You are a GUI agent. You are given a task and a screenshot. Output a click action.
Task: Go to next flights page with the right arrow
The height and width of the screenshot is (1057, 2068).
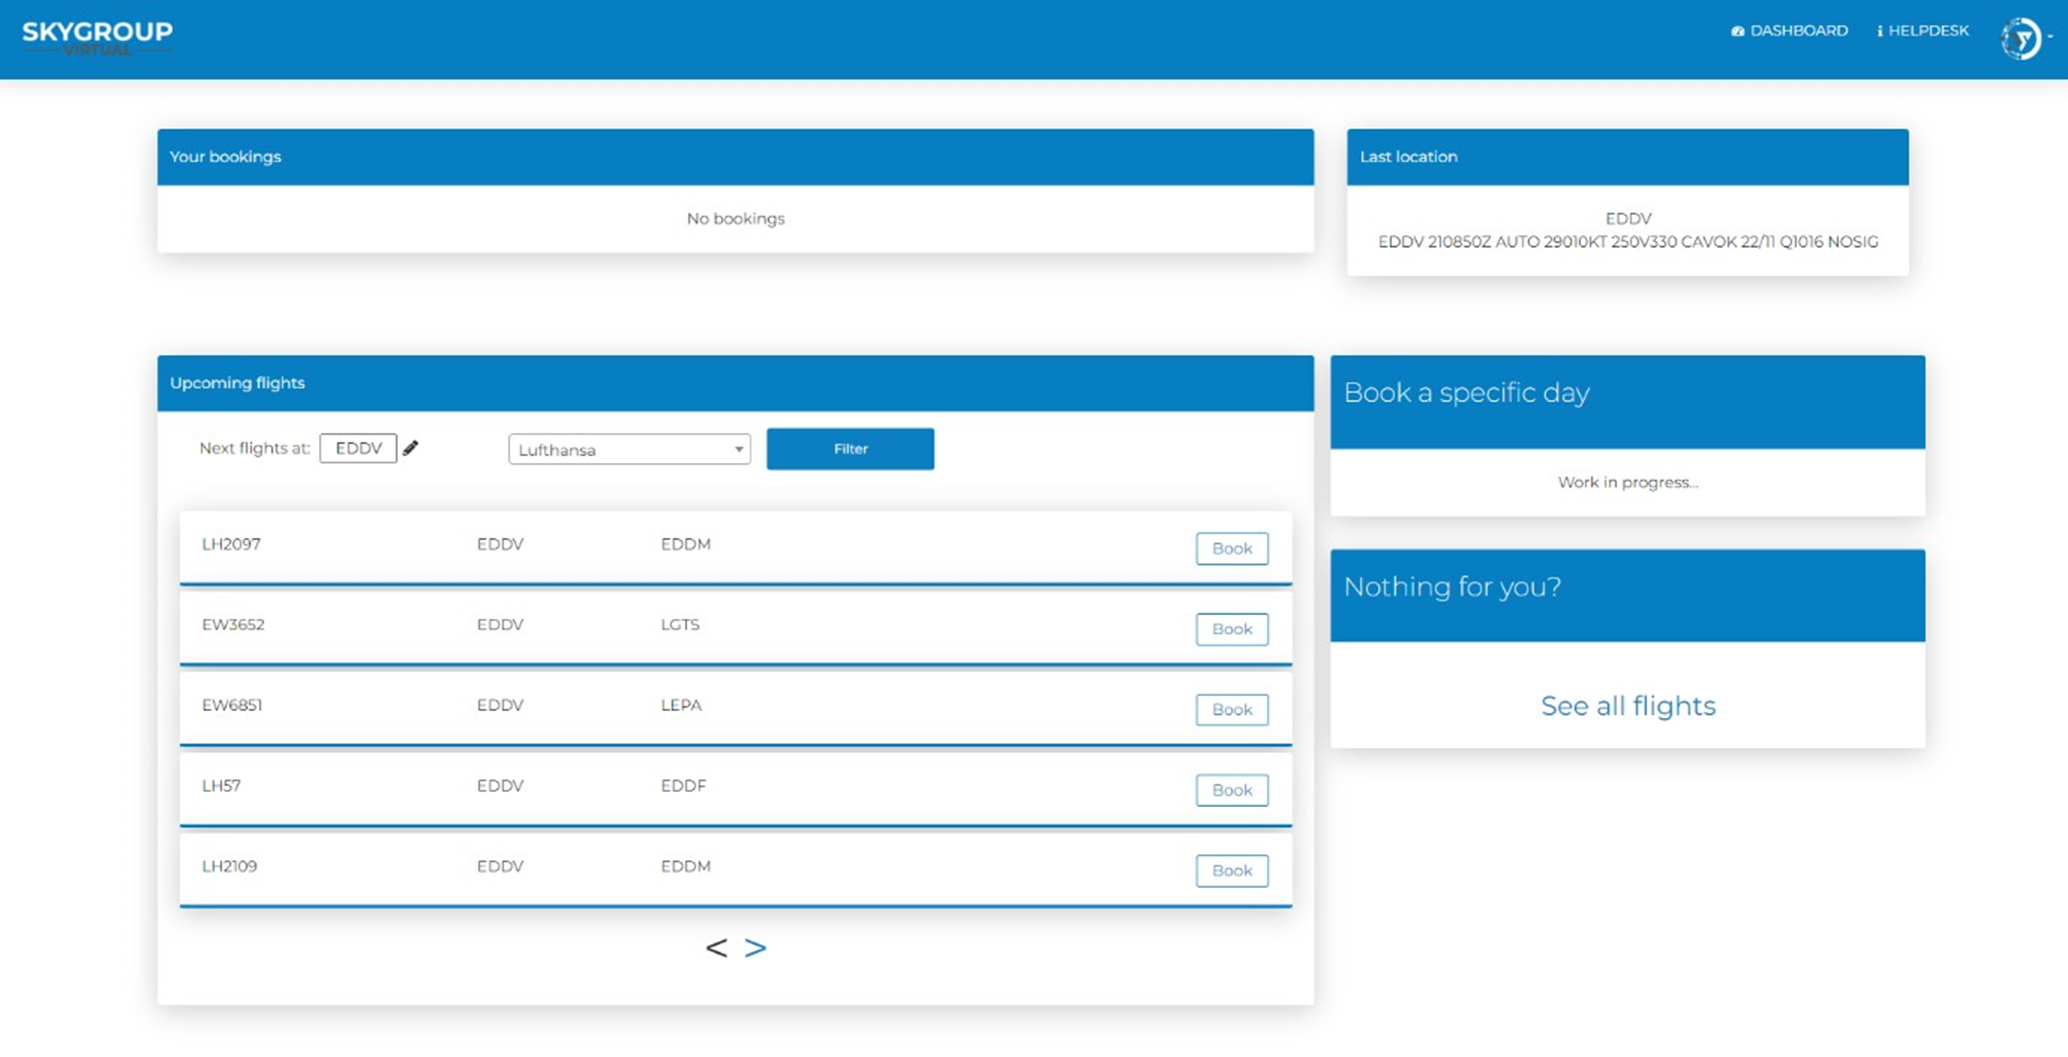coord(756,948)
